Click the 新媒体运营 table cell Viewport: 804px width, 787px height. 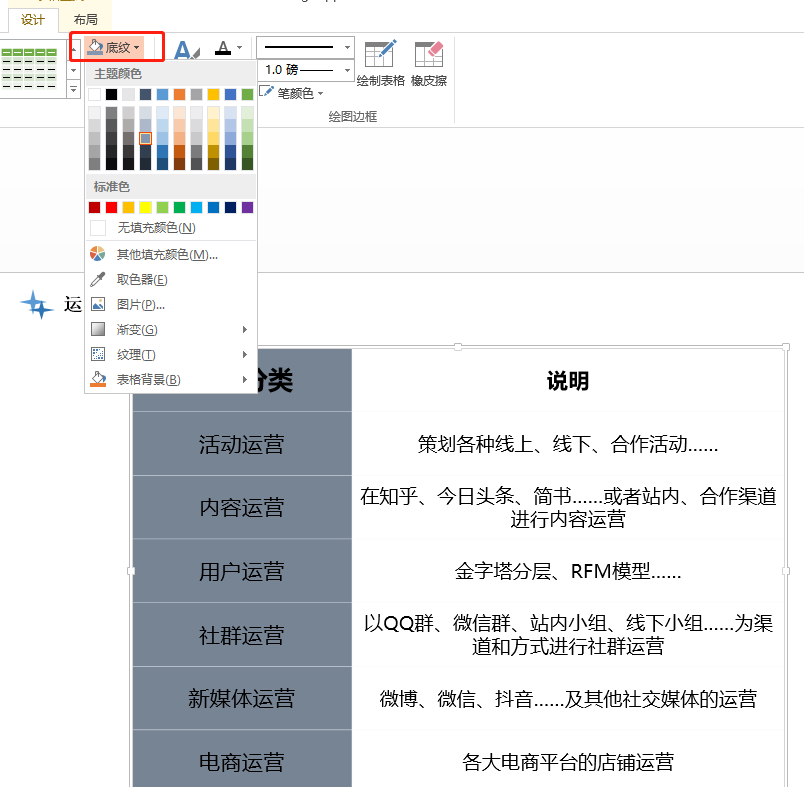(x=242, y=698)
